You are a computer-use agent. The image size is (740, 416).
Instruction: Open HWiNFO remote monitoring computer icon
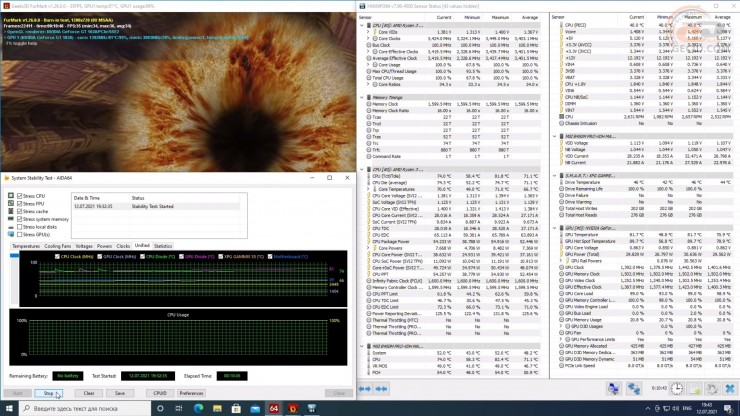(614, 388)
